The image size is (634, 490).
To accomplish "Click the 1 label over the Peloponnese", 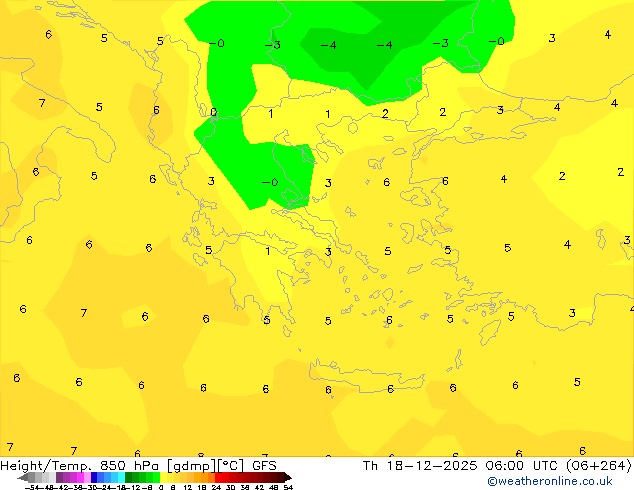I will click(x=267, y=251).
